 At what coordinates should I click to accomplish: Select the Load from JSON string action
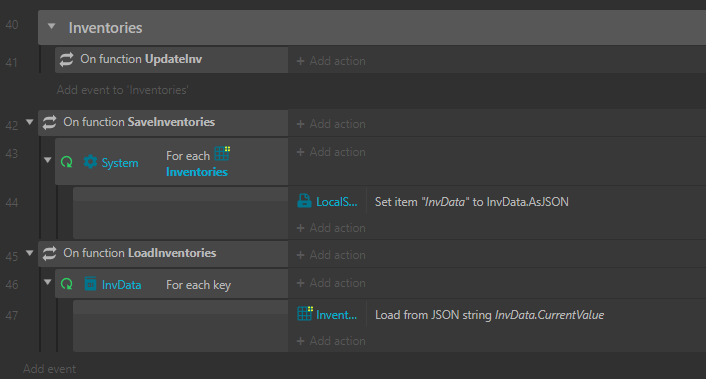point(489,315)
